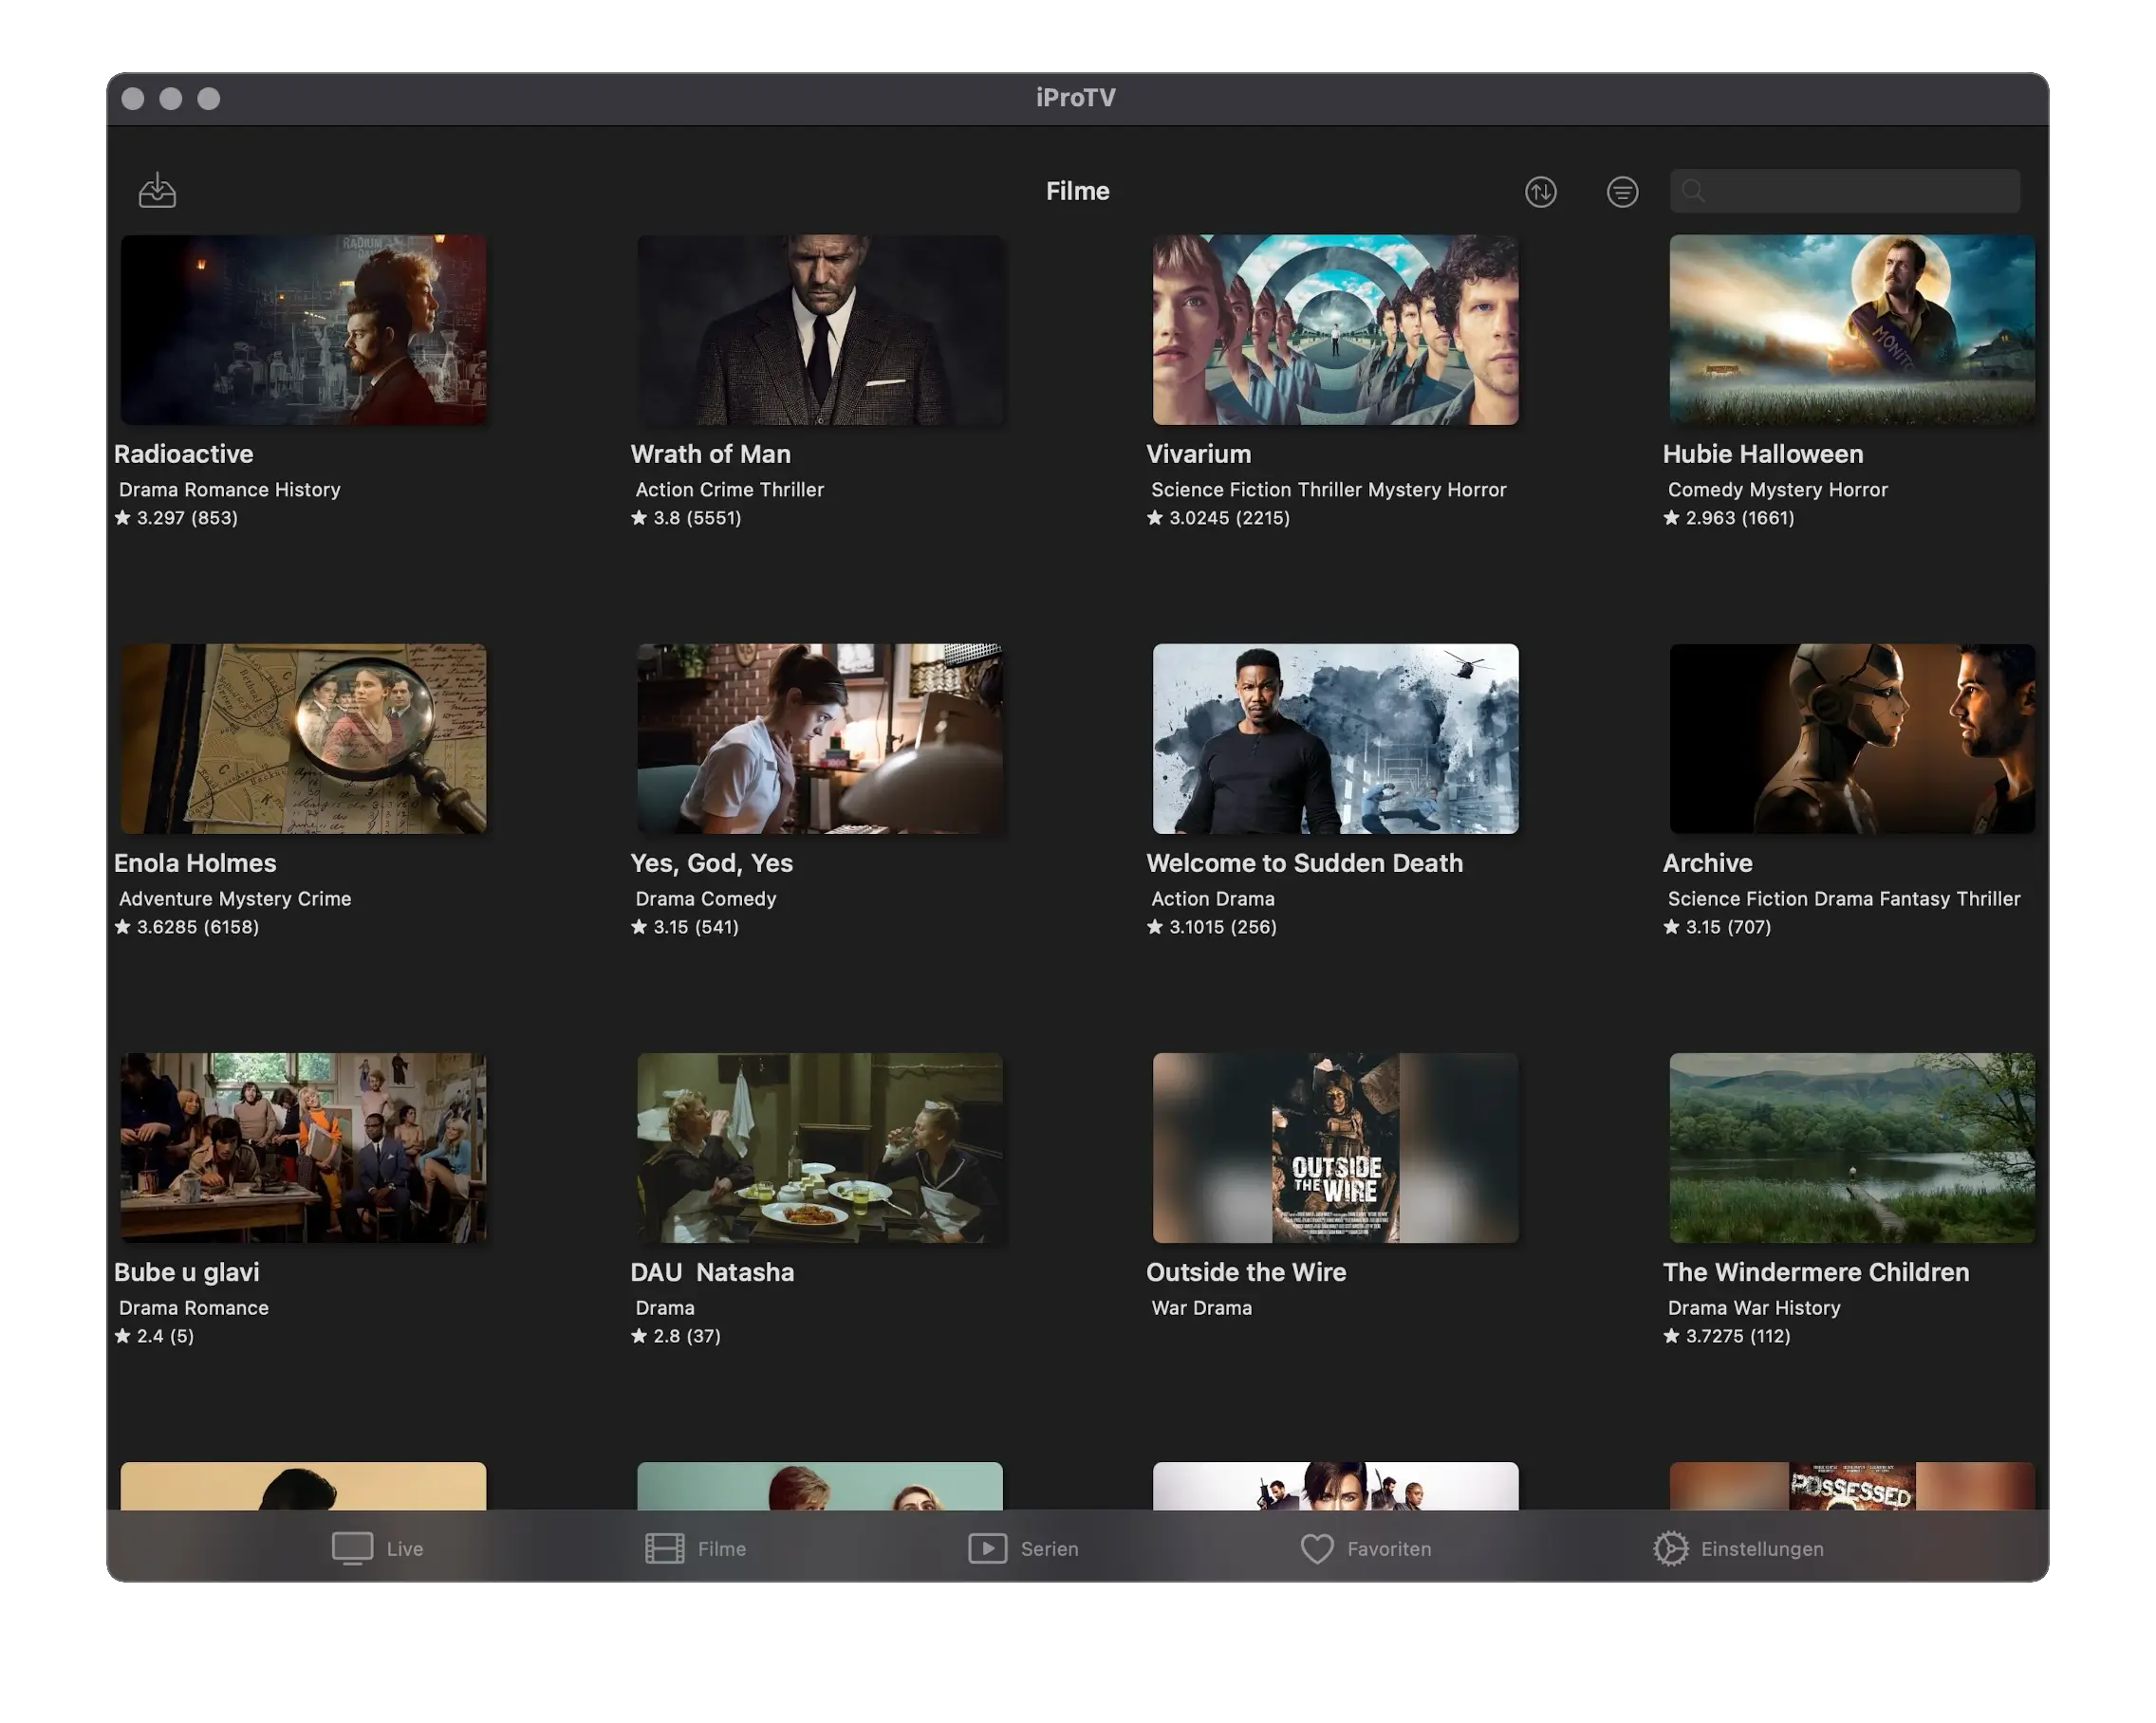This screenshot has width=2156, height=1723.
Task: Click the magnifier icon in search field
Action: [1692, 191]
